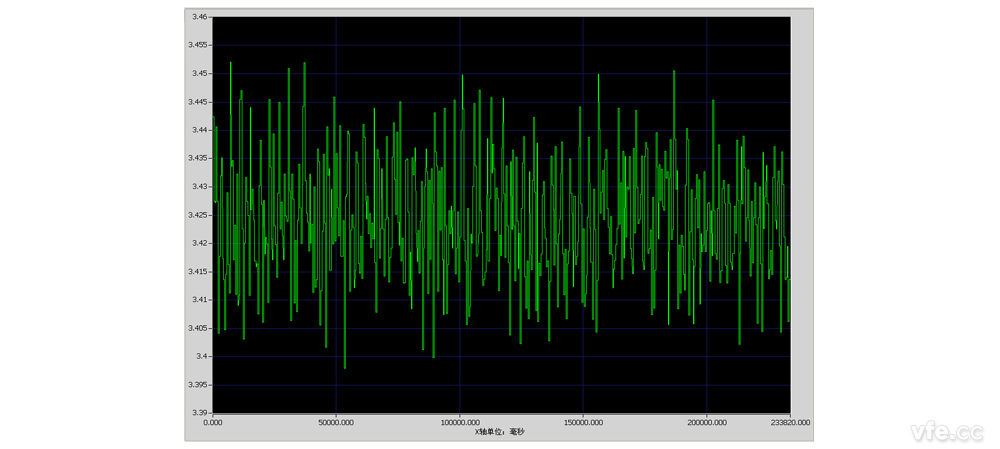Select the 3.45 y-axis tick label
1000x449 pixels.
200,73
